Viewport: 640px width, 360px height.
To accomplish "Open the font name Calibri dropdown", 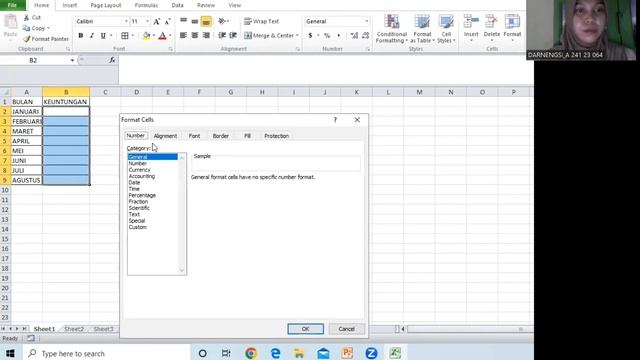I will pyautogui.click(x=126, y=21).
